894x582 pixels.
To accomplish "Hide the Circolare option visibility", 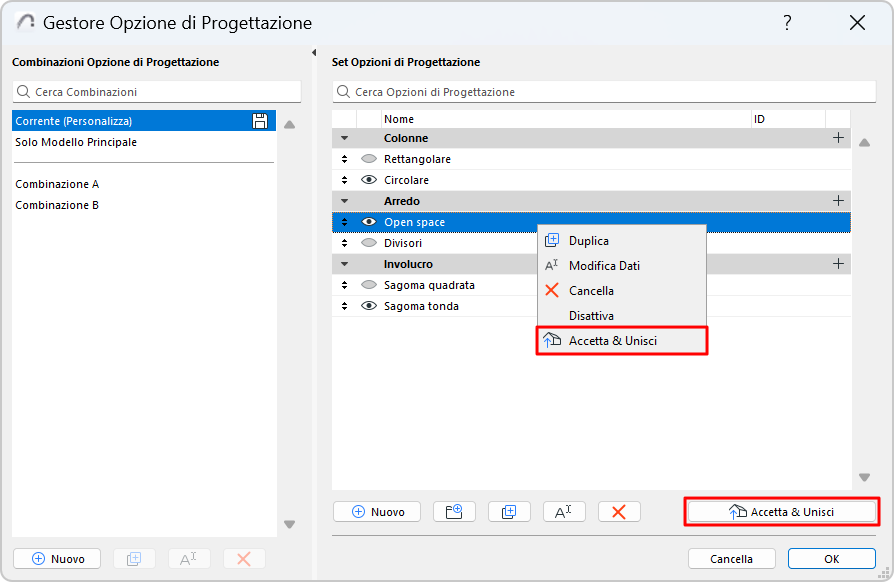I will click(369, 180).
